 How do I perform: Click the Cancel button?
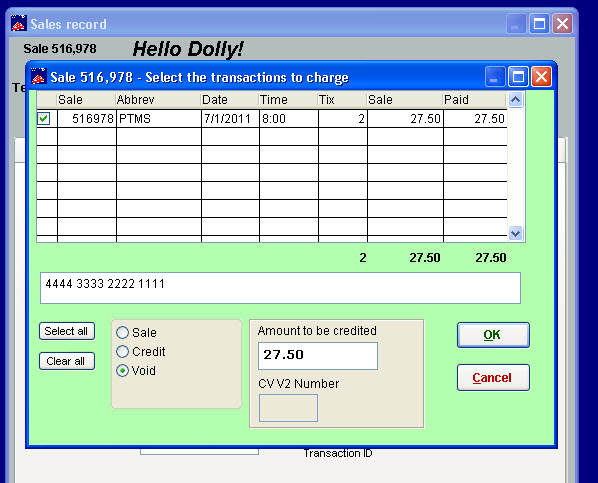coord(493,378)
